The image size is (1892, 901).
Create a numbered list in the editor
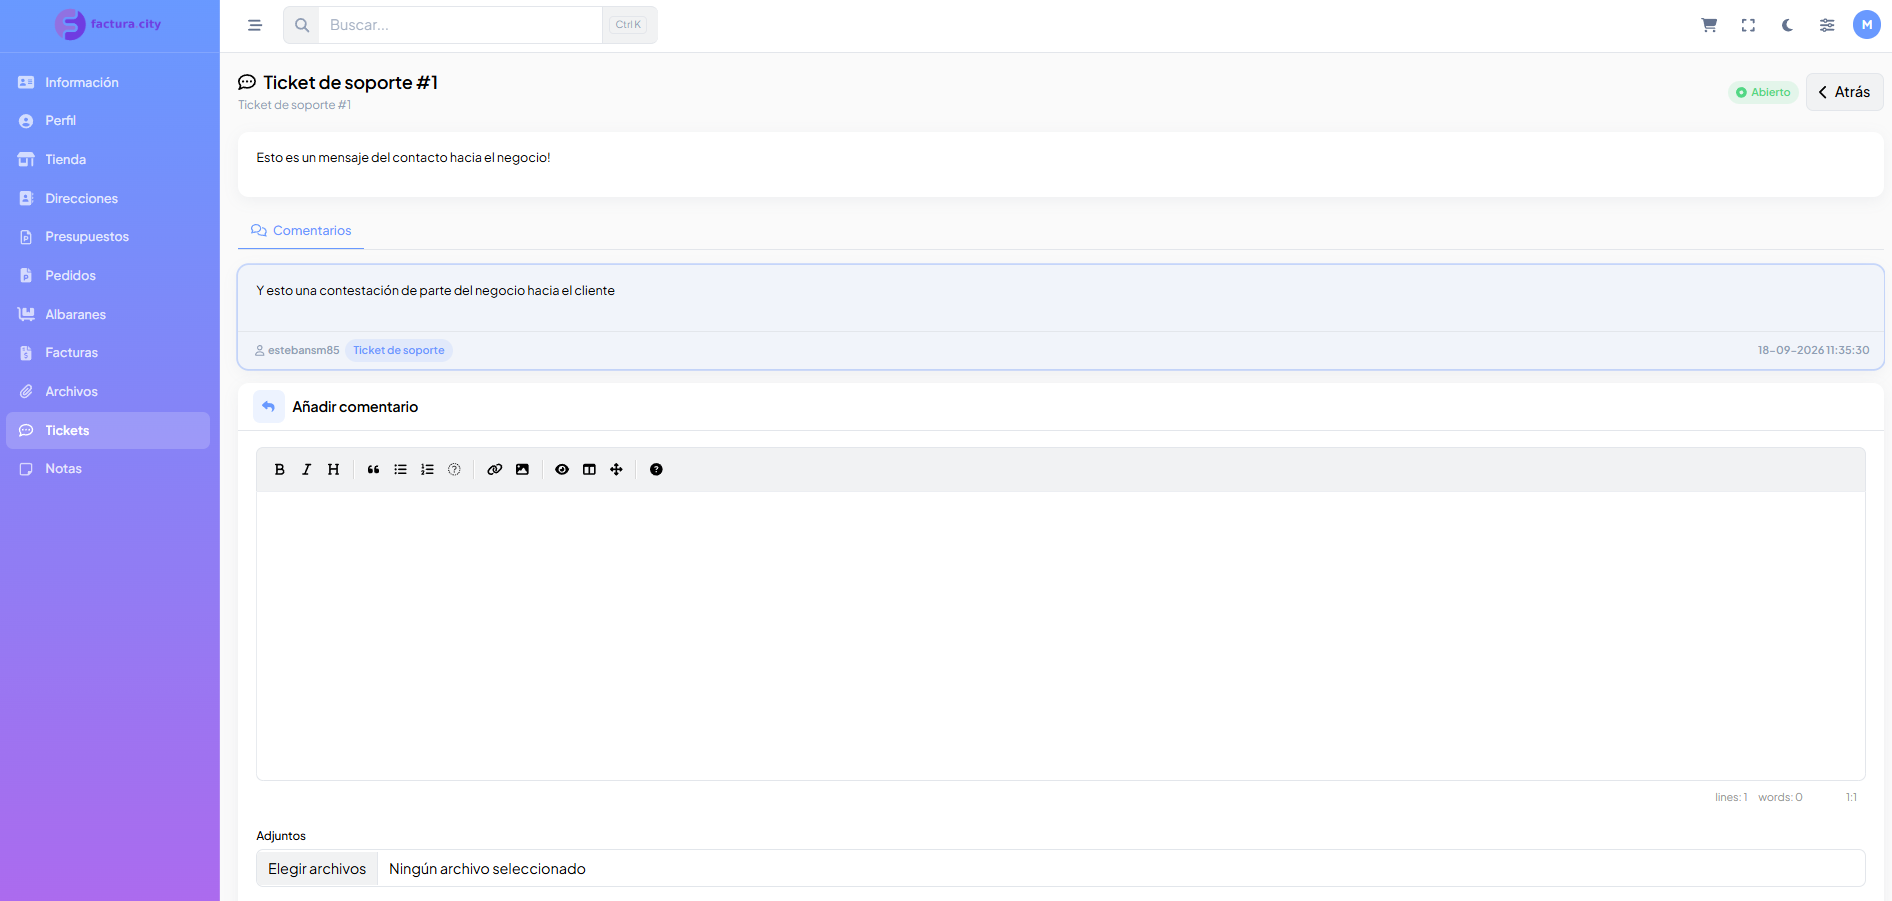click(427, 469)
